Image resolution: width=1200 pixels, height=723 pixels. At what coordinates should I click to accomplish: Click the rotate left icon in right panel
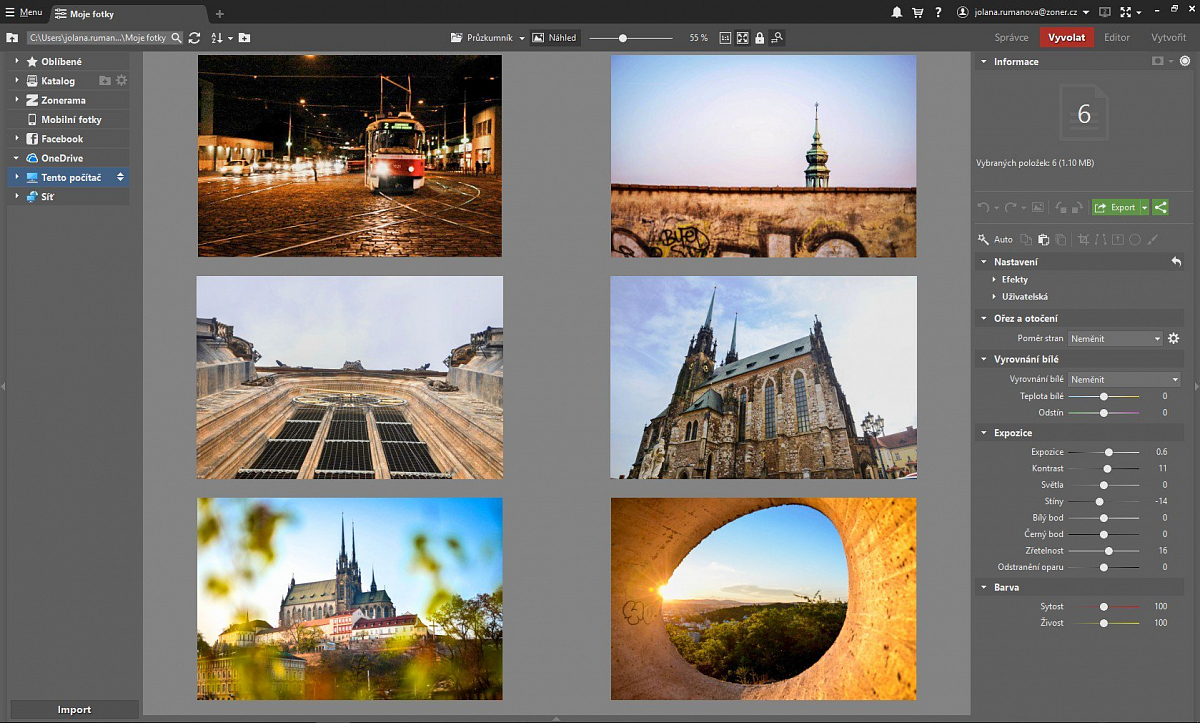click(1062, 207)
